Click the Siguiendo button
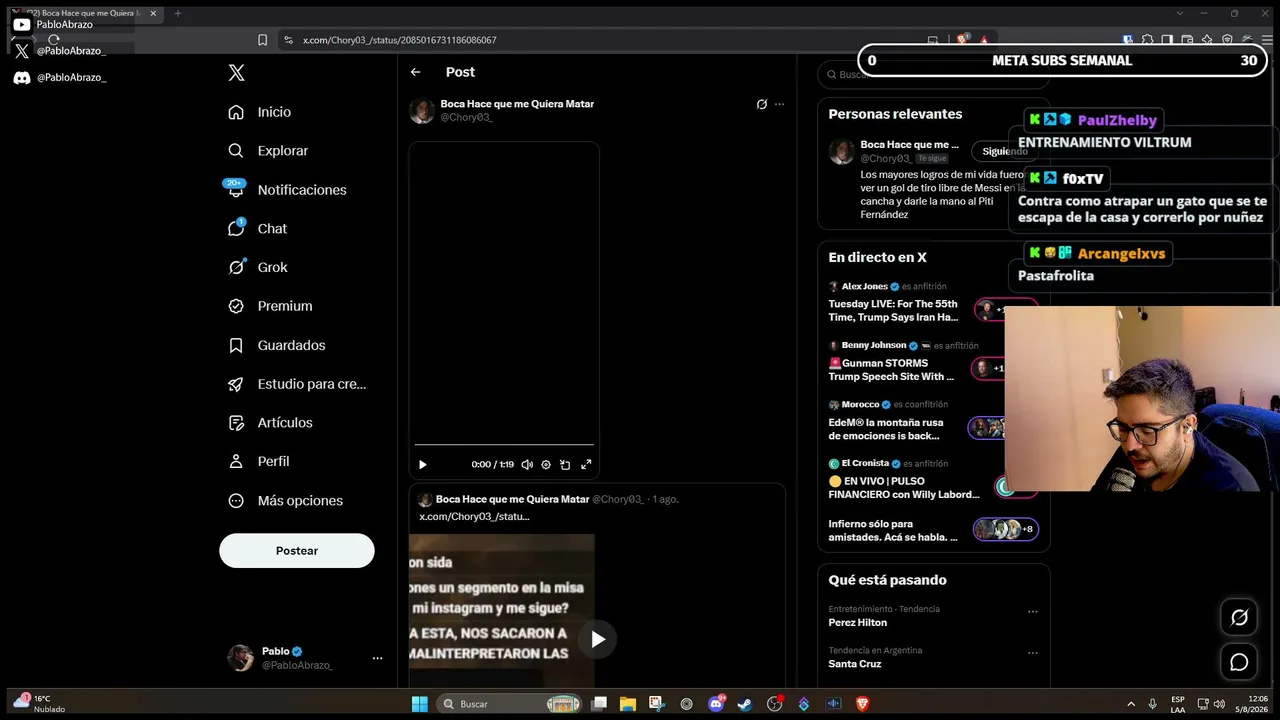Image resolution: width=1280 pixels, height=720 pixels. tap(1005, 151)
